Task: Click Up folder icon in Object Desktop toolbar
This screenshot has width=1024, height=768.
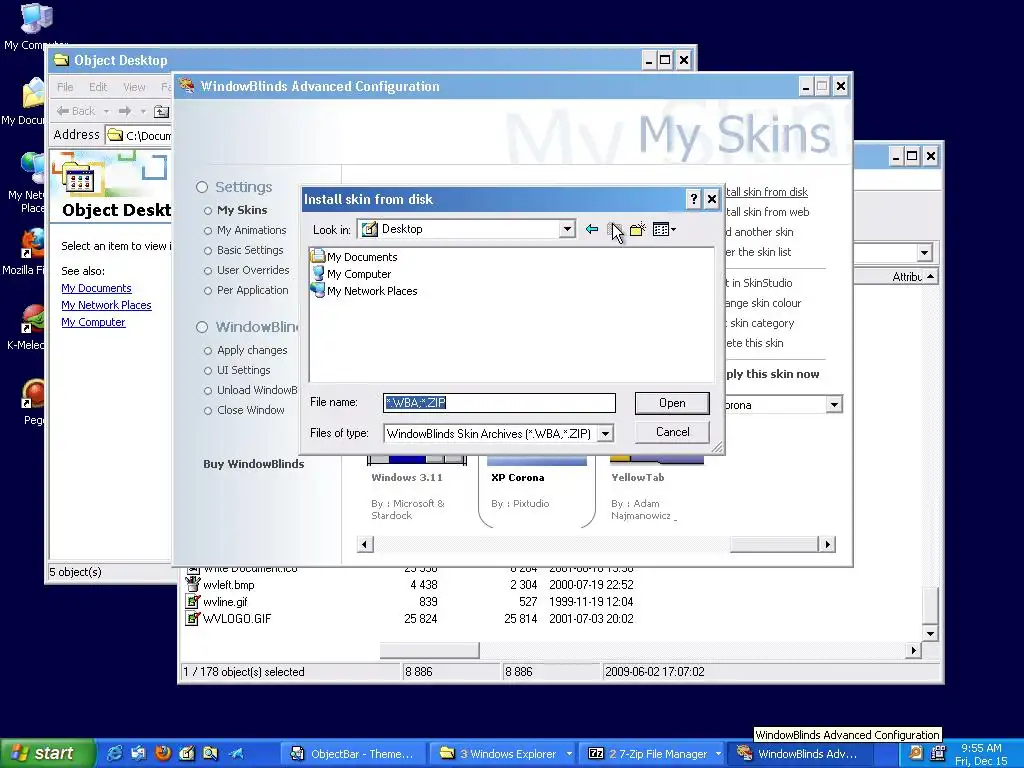Action: (x=161, y=112)
